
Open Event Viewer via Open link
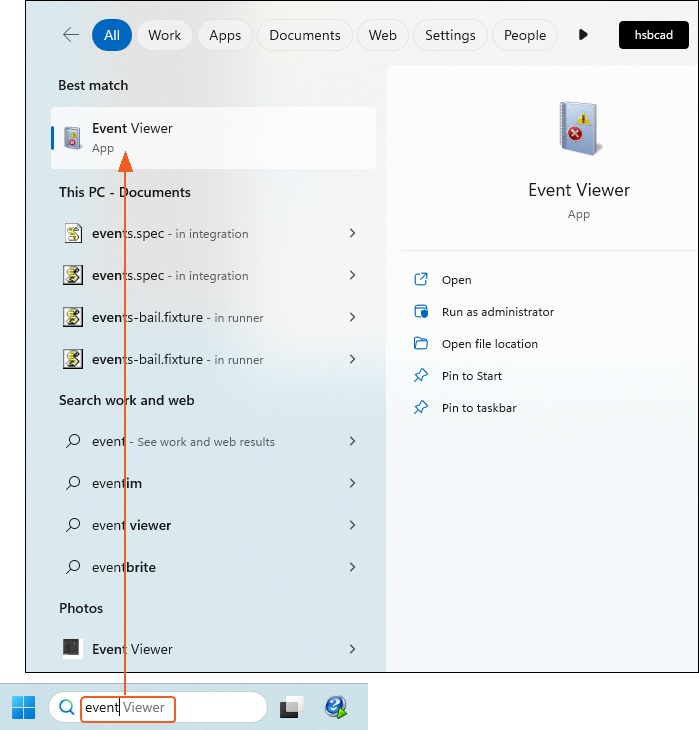[456, 280]
